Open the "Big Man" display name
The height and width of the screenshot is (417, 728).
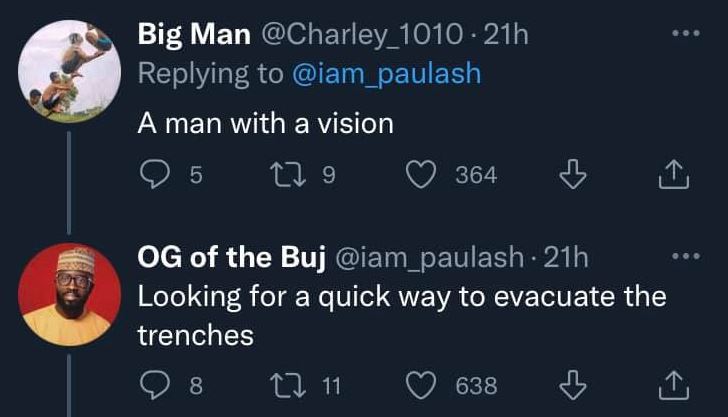click(194, 36)
